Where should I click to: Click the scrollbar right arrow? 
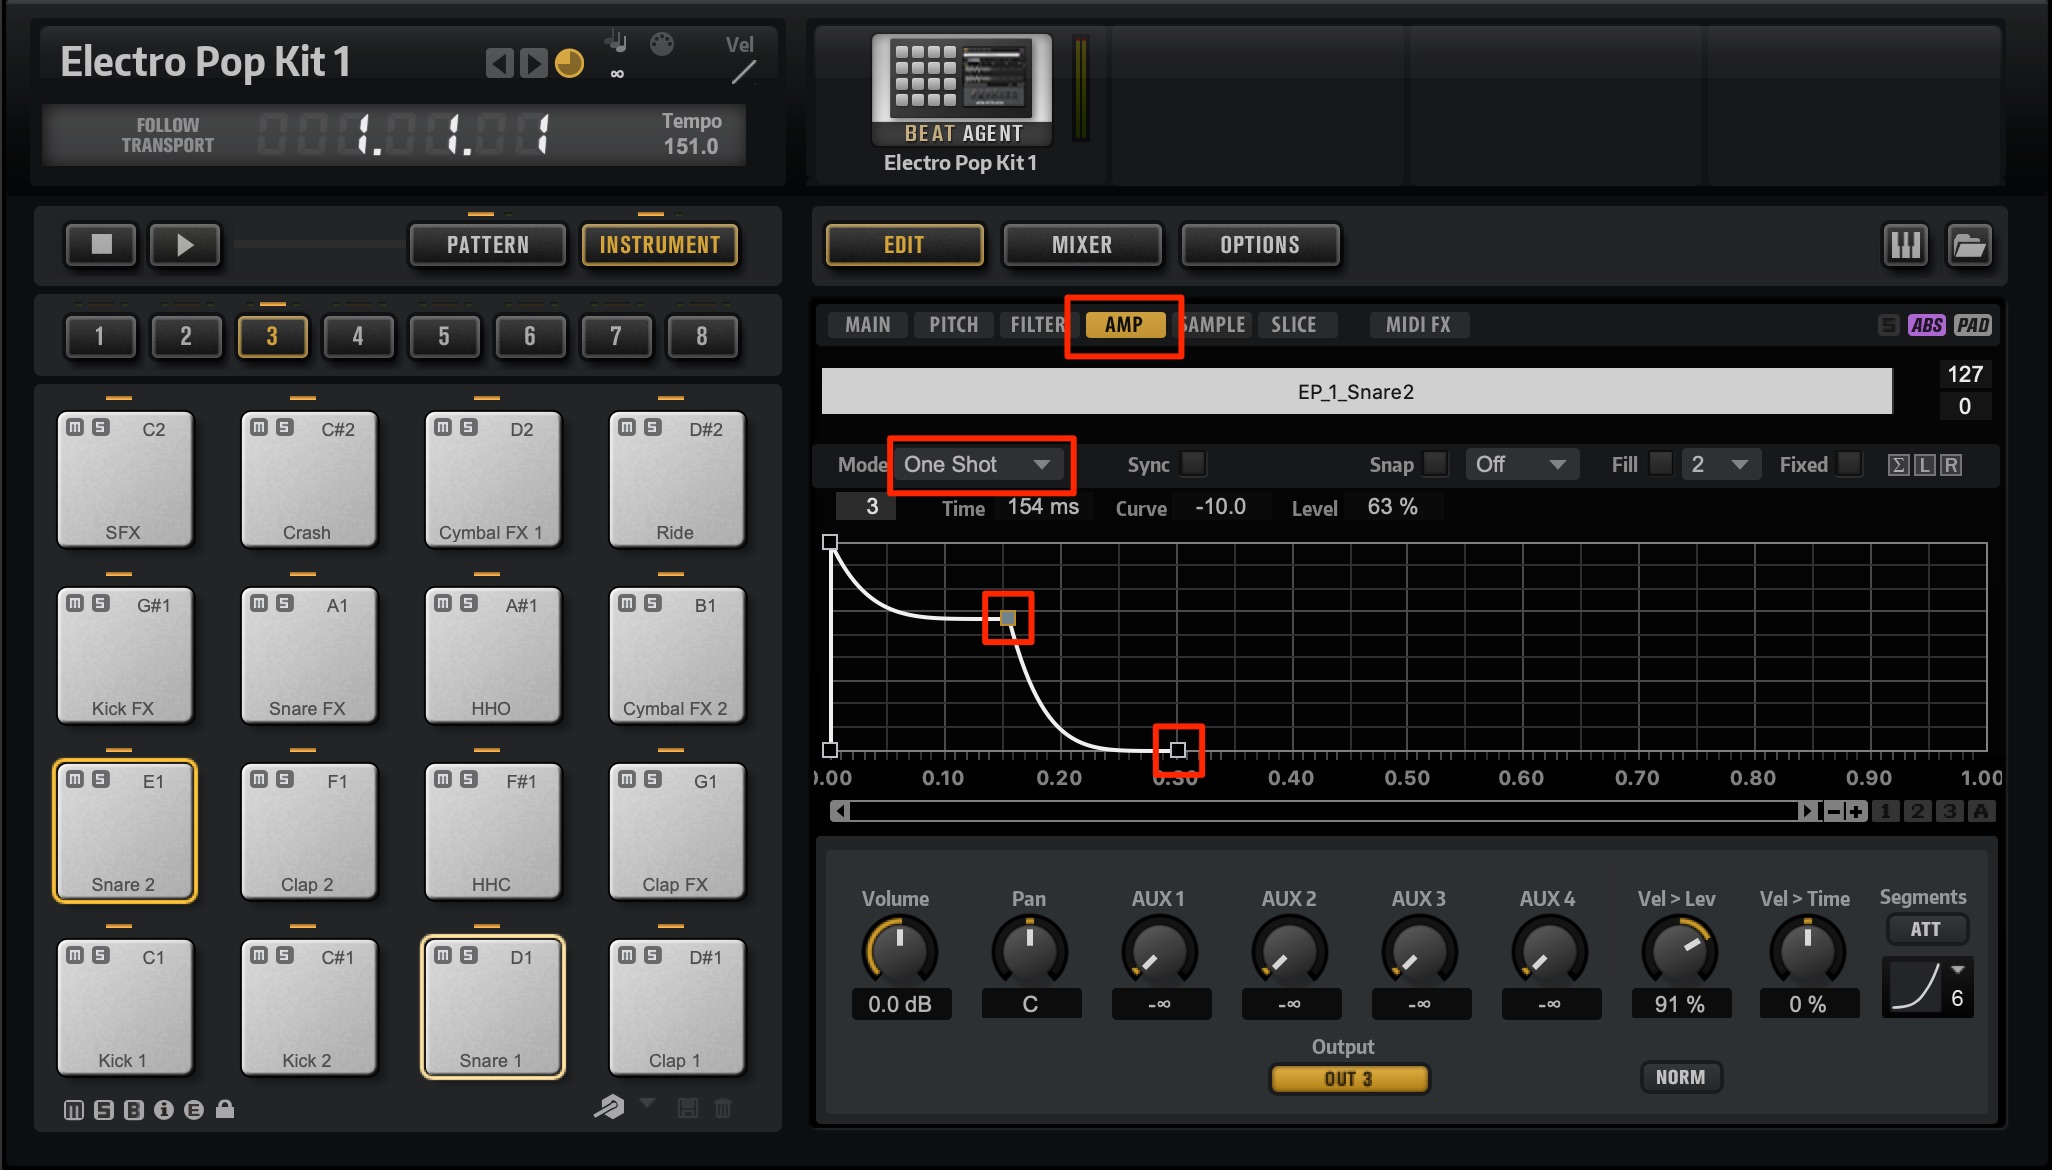point(1807,811)
